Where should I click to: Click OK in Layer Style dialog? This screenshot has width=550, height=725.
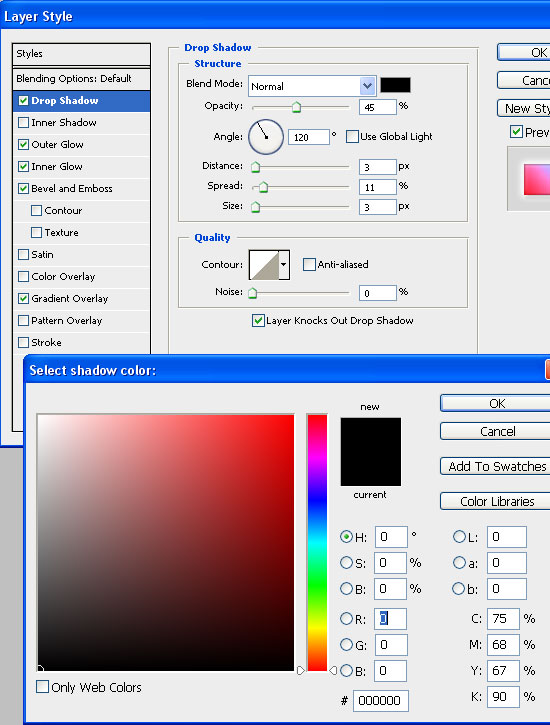click(524, 52)
